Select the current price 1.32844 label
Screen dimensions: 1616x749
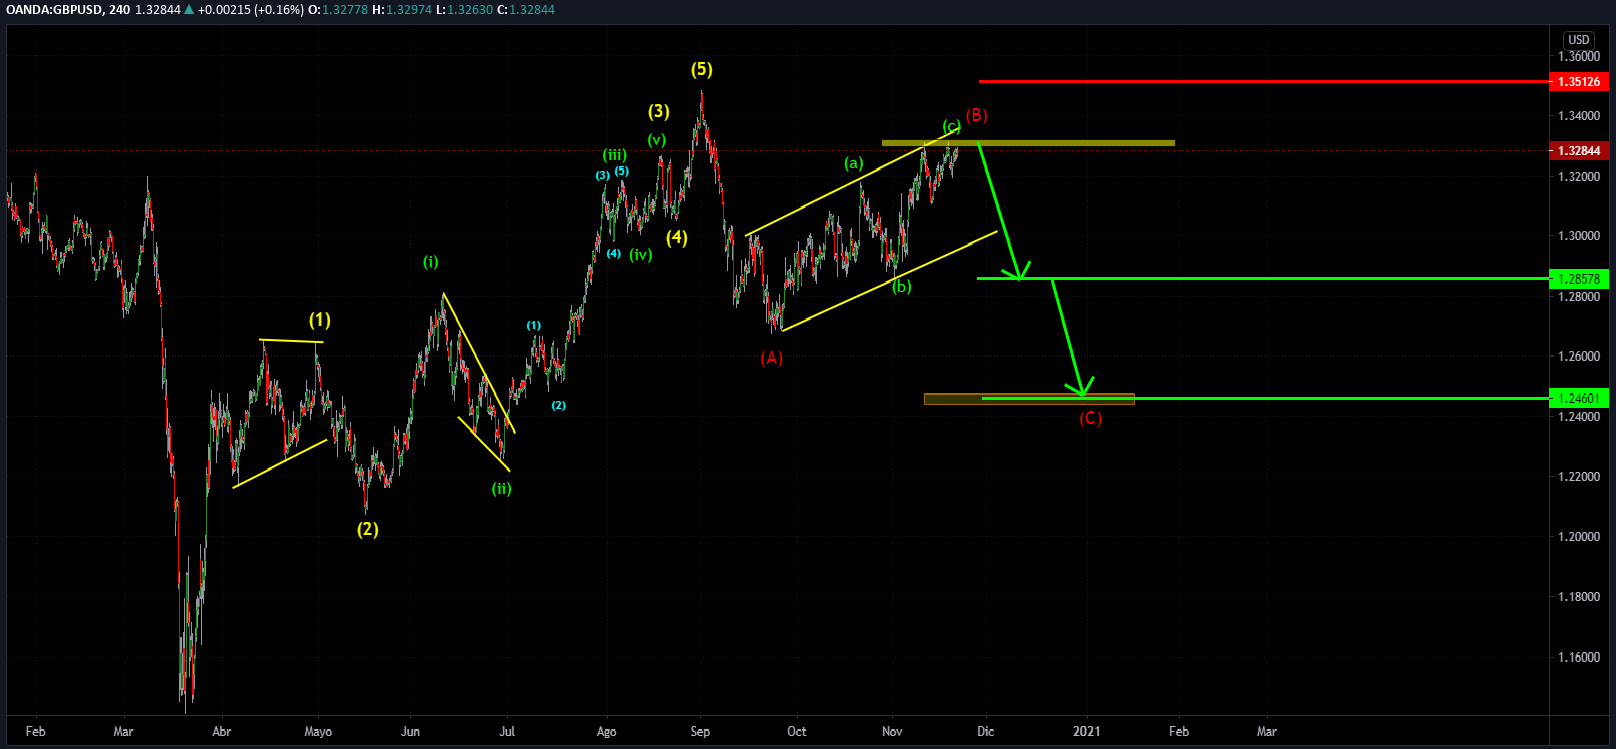coord(1580,151)
